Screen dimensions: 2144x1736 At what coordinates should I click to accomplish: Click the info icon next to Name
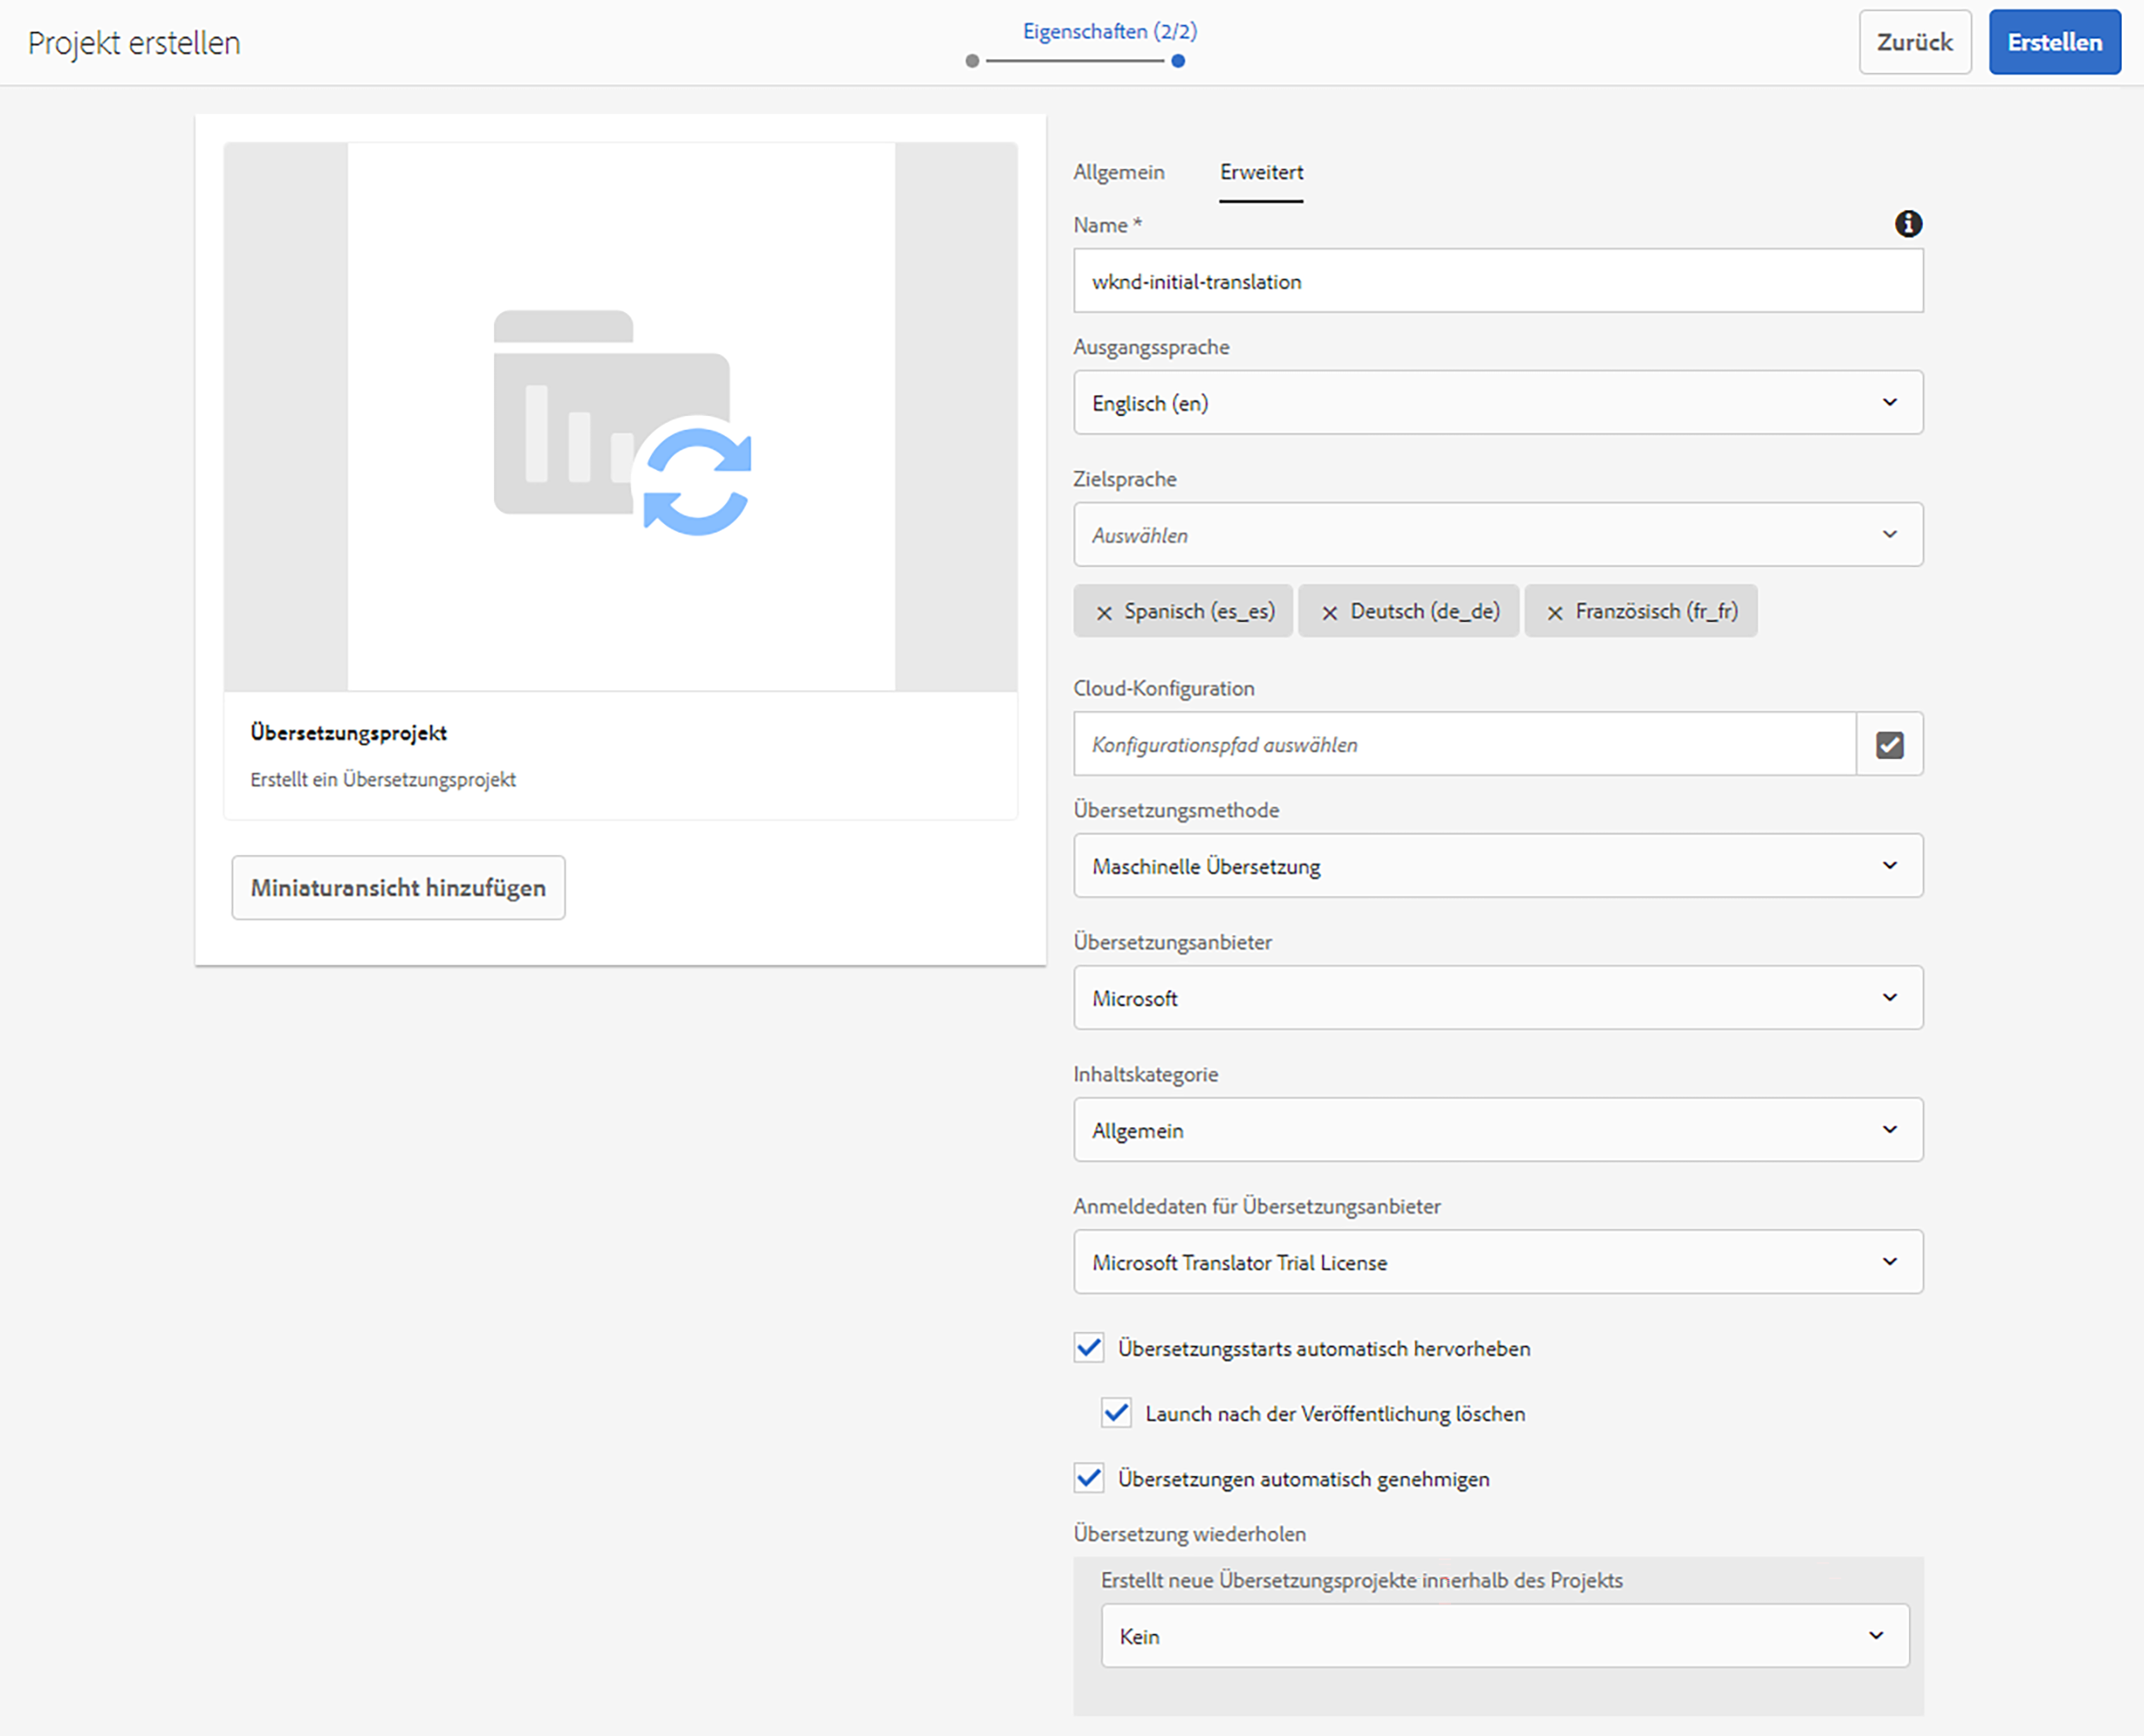point(1908,224)
